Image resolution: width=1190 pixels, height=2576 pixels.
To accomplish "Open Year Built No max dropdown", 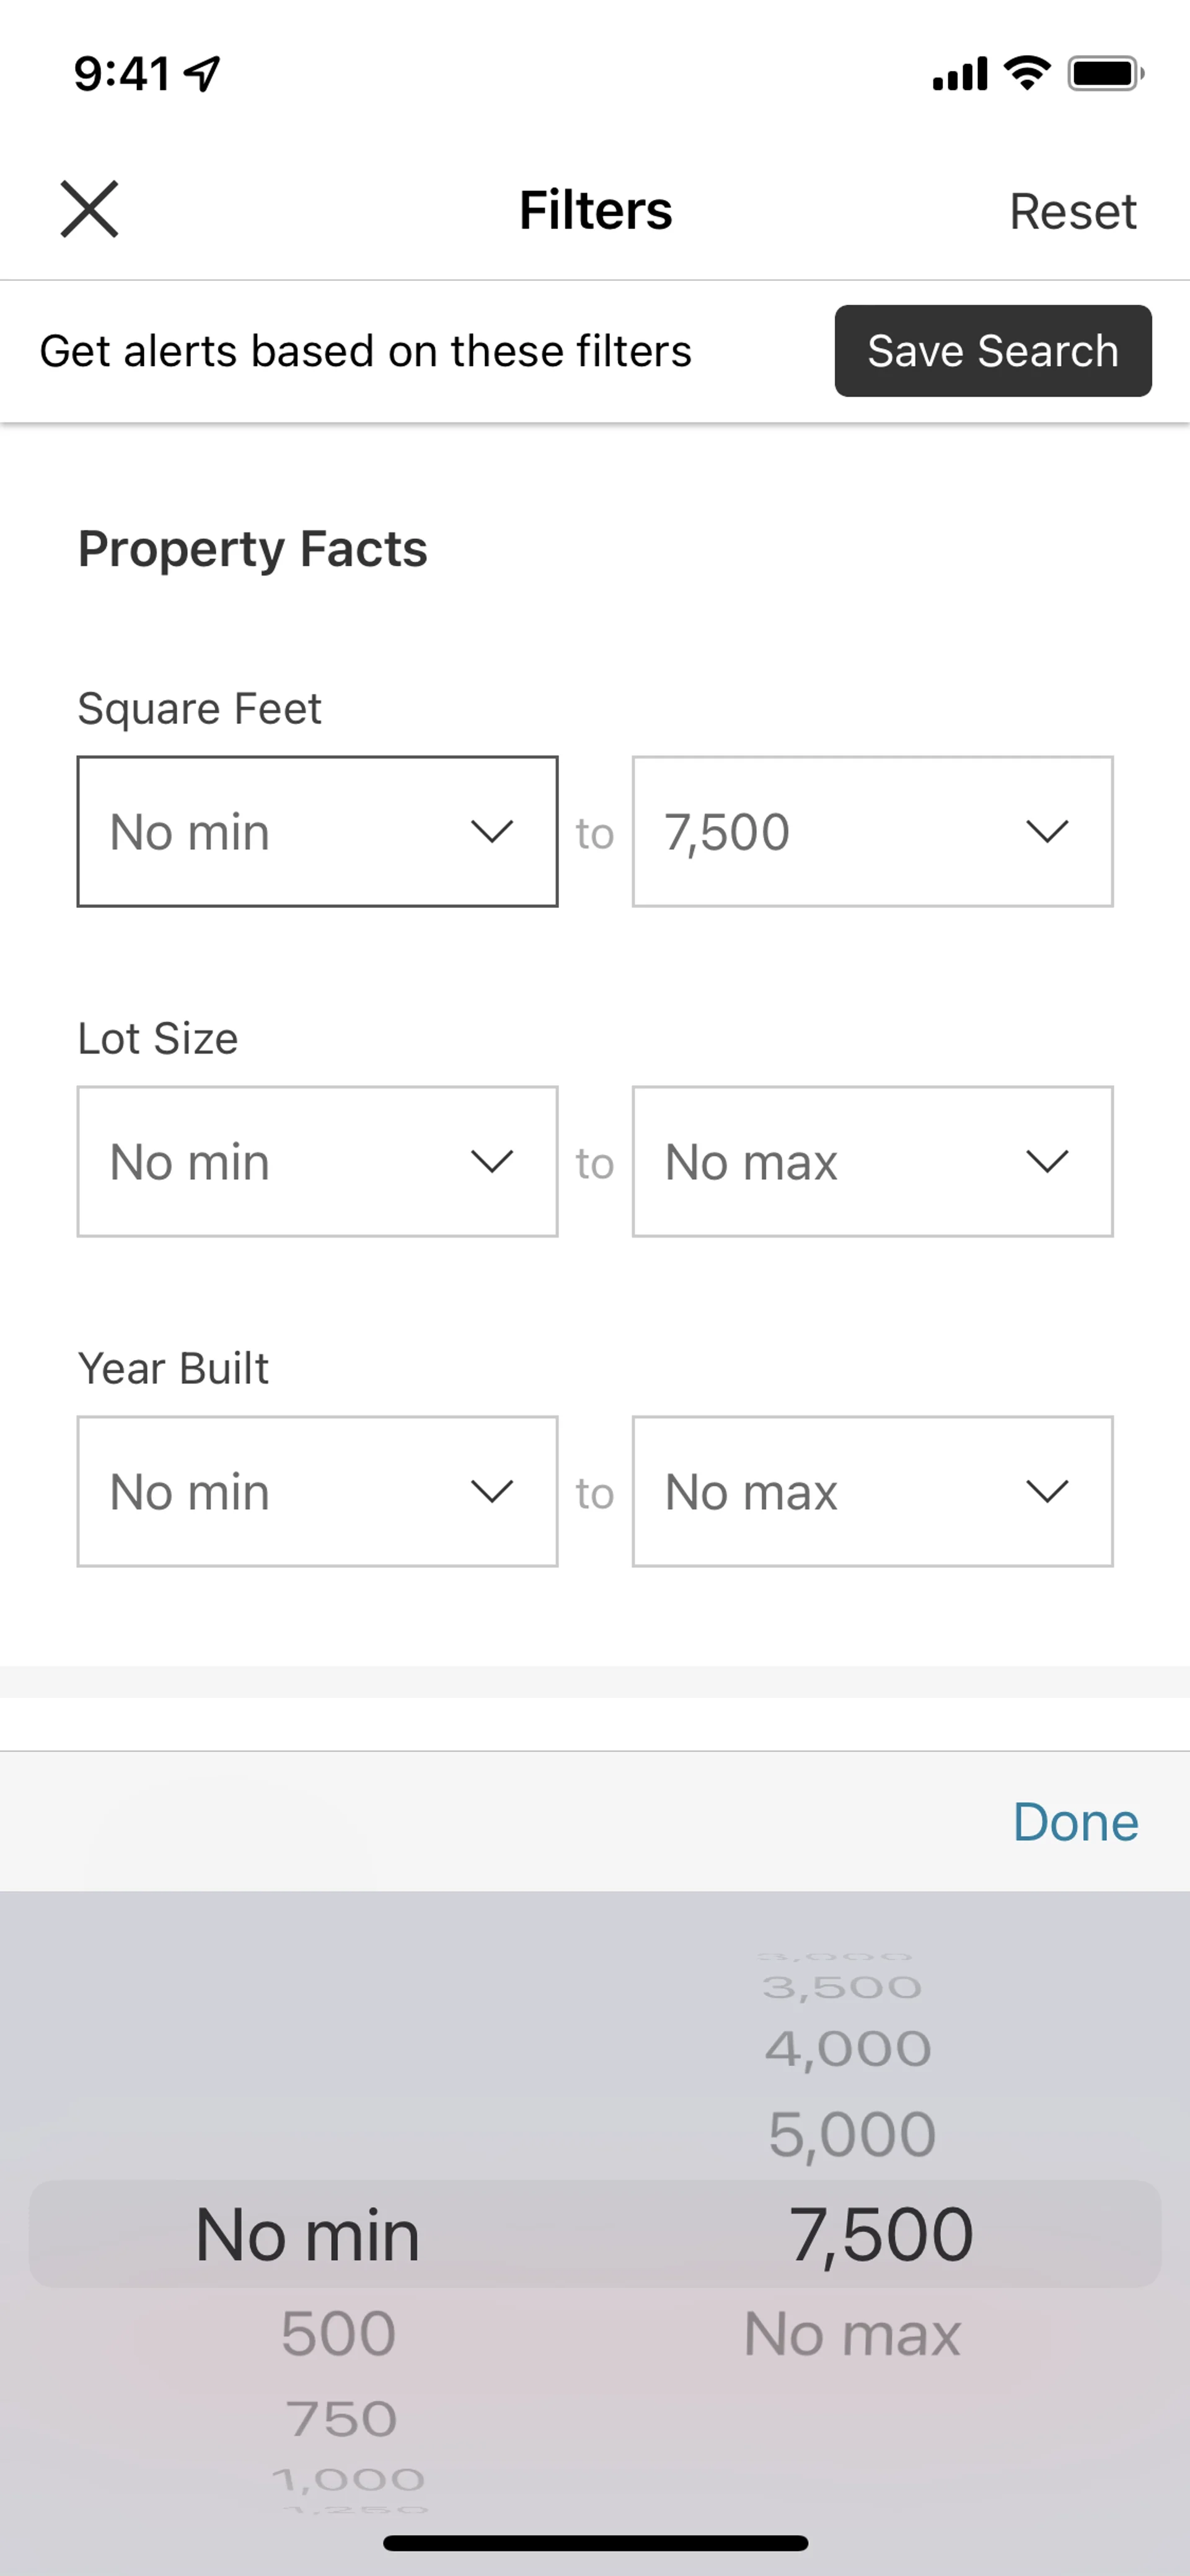I will [x=872, y=1492].
